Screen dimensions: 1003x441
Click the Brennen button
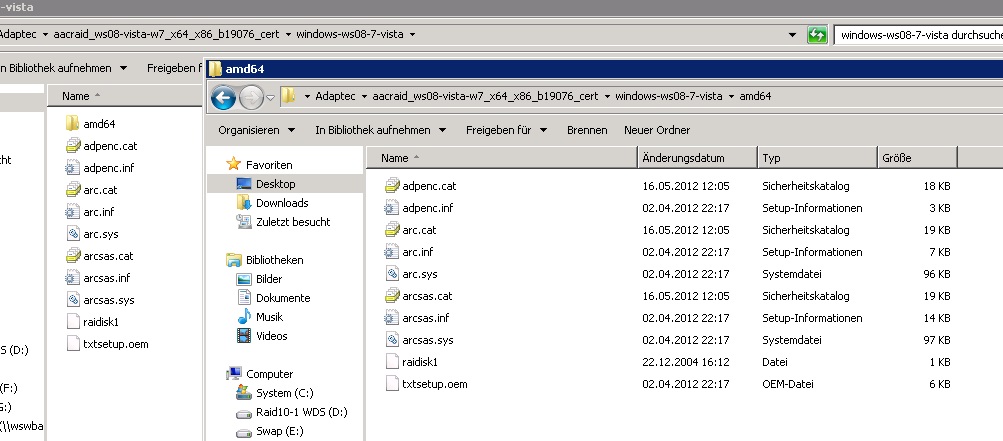tap(587, 130)
